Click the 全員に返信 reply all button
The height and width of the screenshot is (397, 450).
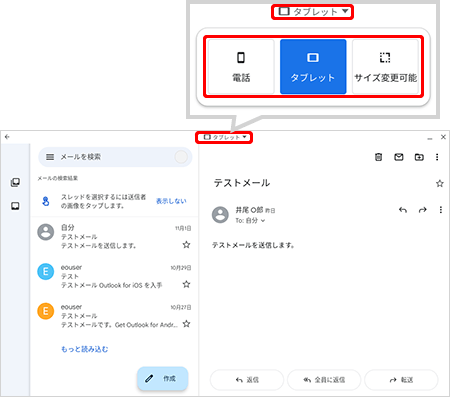tap(324, 380)
